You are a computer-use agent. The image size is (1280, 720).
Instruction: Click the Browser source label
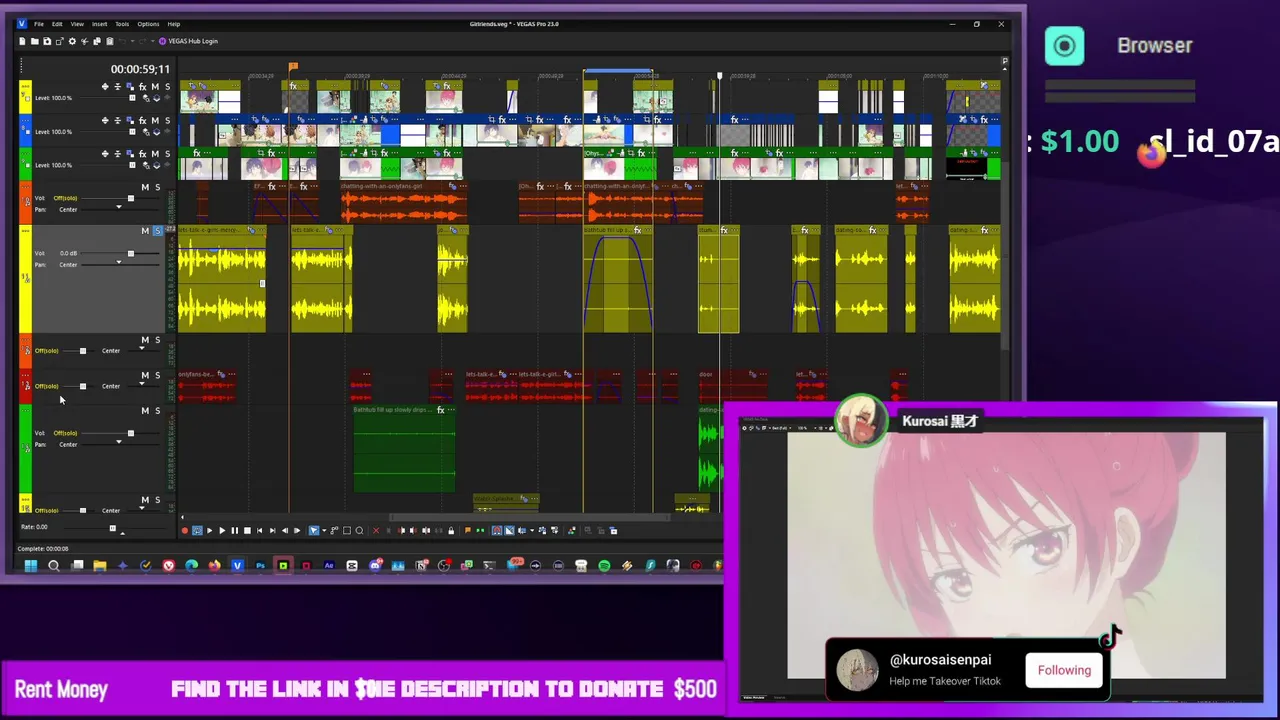(x=1155, y=45)
